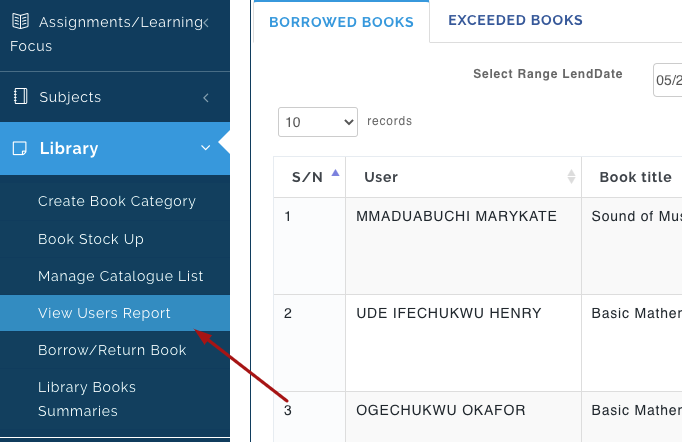Viewport: 682px width, 442px height.
Task: Click Basic Mather... title in row 2
Action: 632,343
